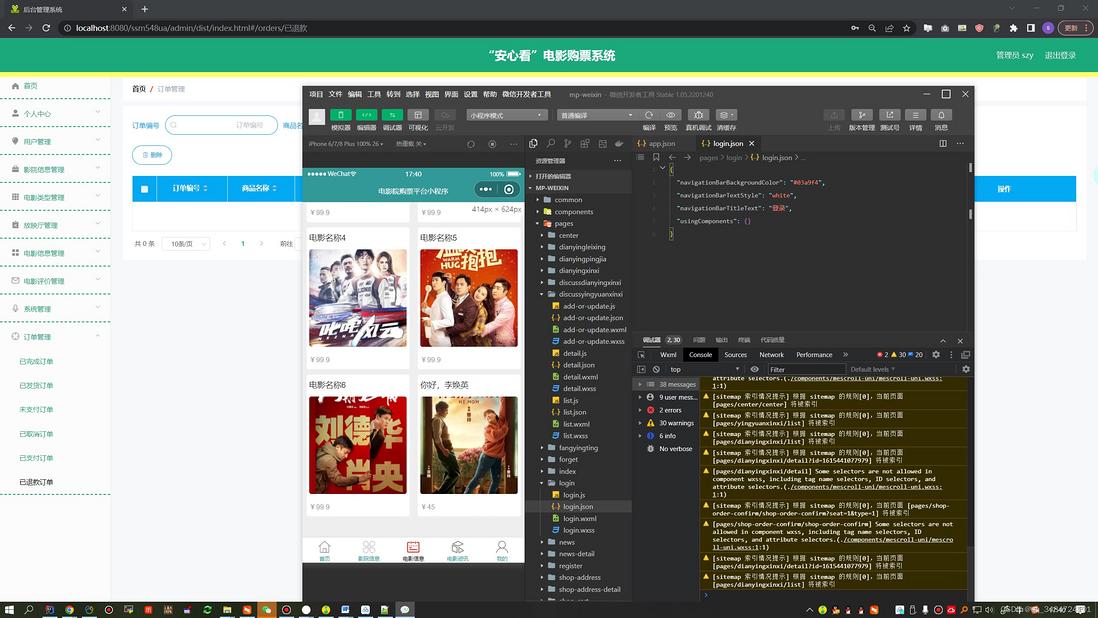Open the search magnifier in editor sidebar
Screen dimensions: 1098x618
[x=550, y=143]
